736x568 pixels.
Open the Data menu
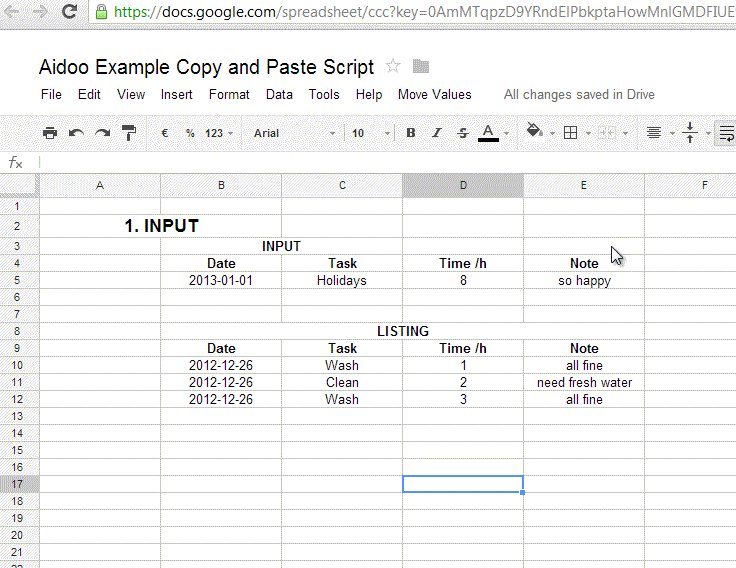point(279,94)
